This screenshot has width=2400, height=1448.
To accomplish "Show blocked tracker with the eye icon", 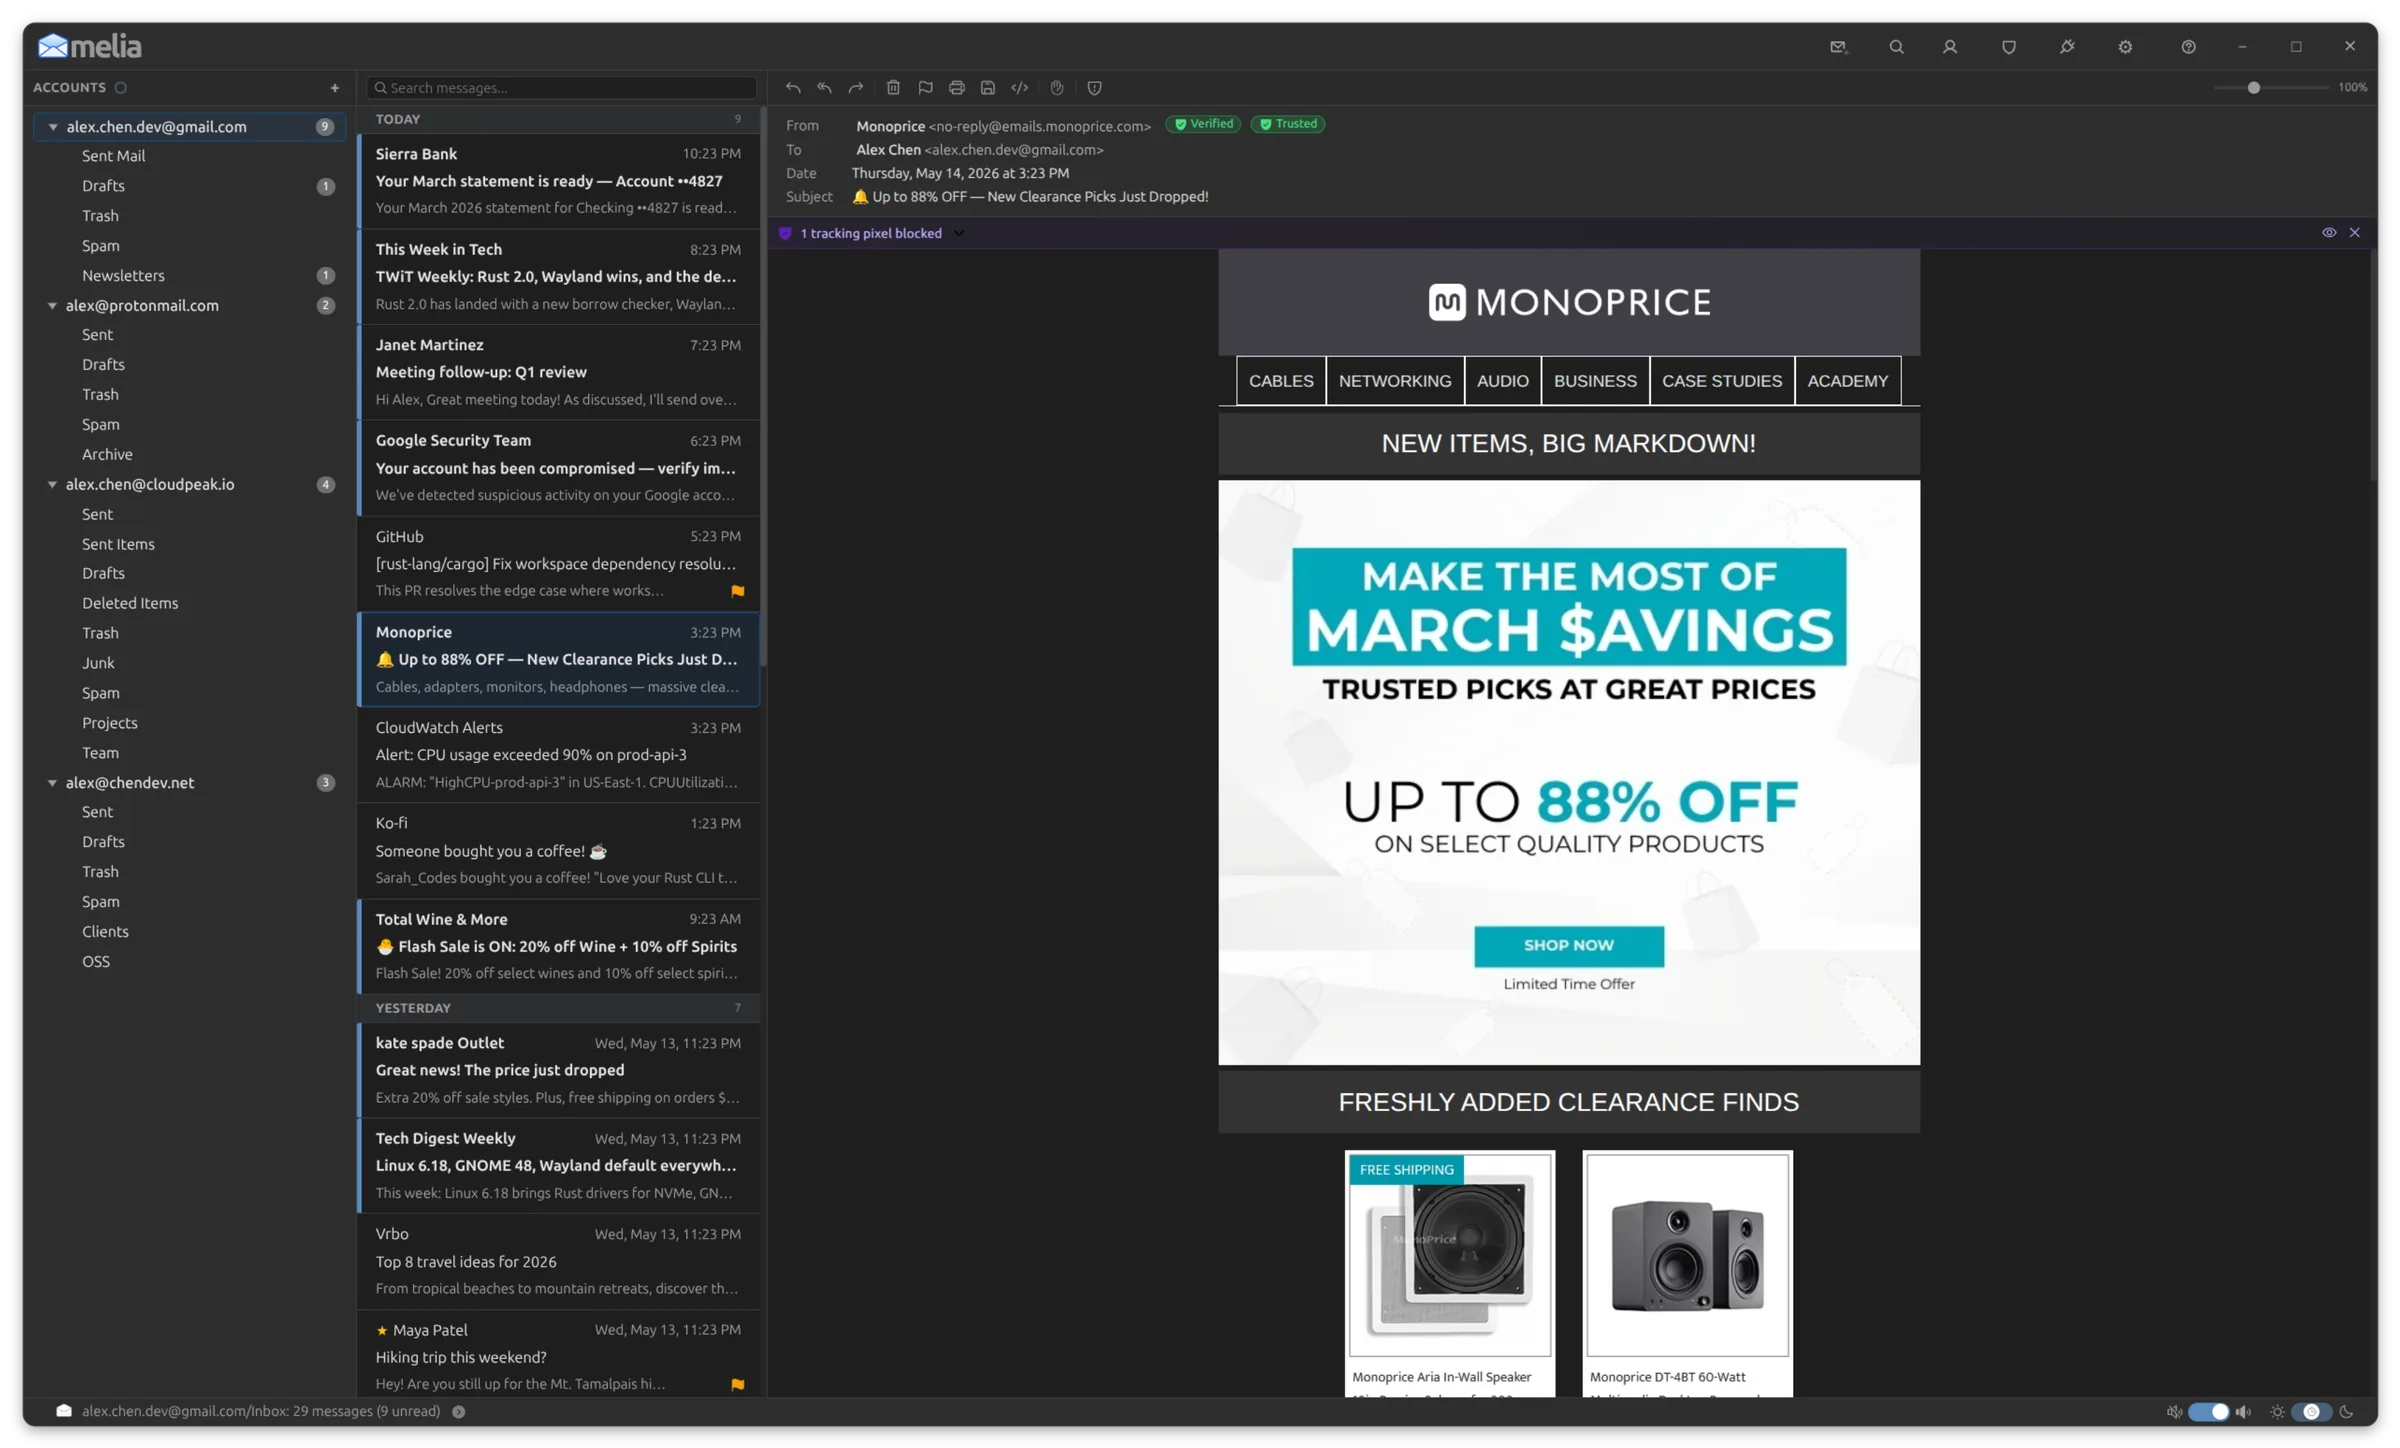I will [x=2329, y=233].
